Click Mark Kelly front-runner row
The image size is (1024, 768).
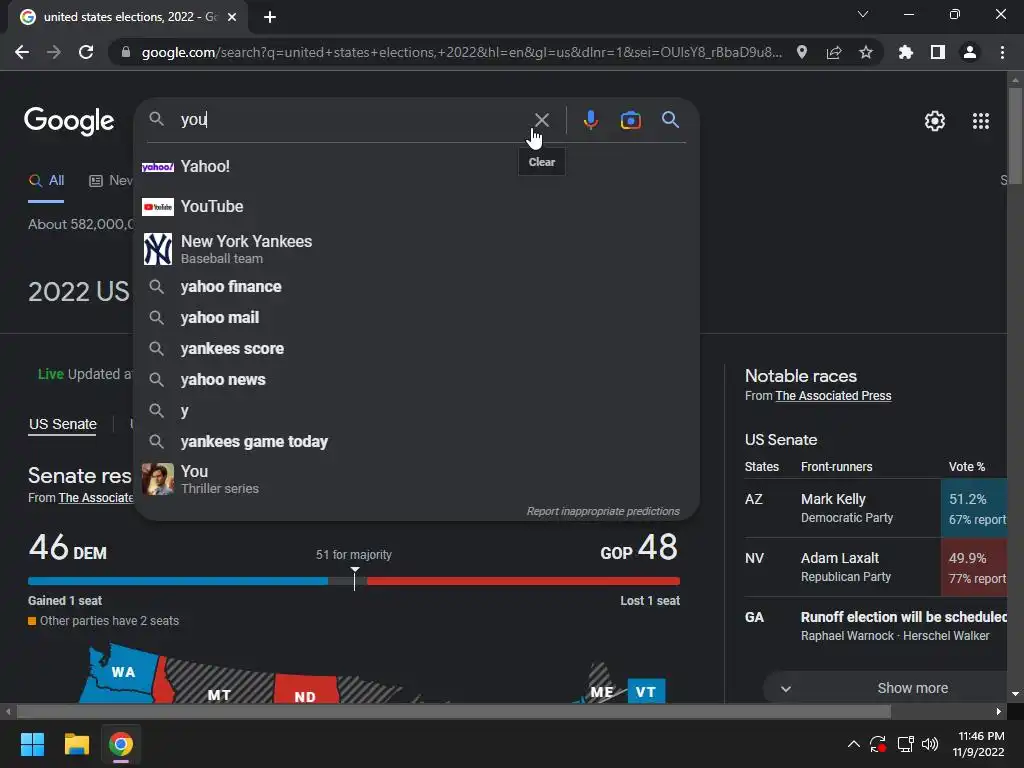pos(876,508)
